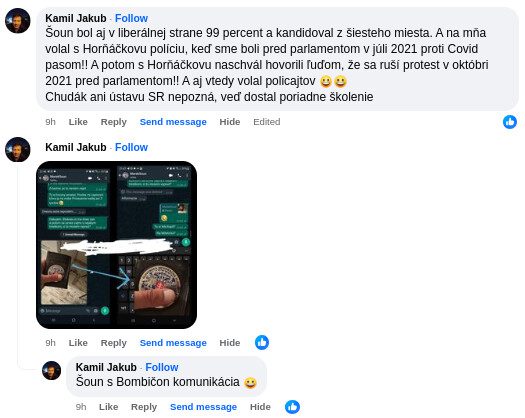Click the thumbs-up reaction on image comment
Screen dimensions: 525x418
coord(262,342)
